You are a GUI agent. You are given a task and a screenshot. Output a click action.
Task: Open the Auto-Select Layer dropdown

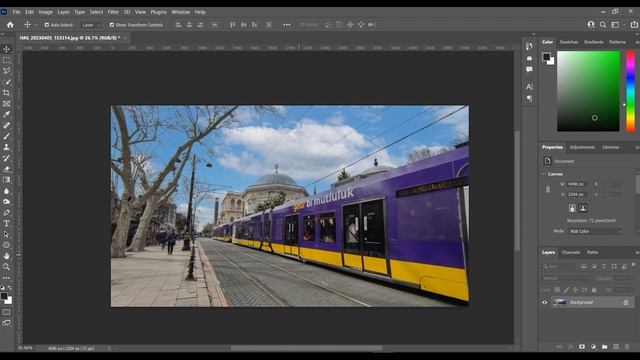coord(90,25)
